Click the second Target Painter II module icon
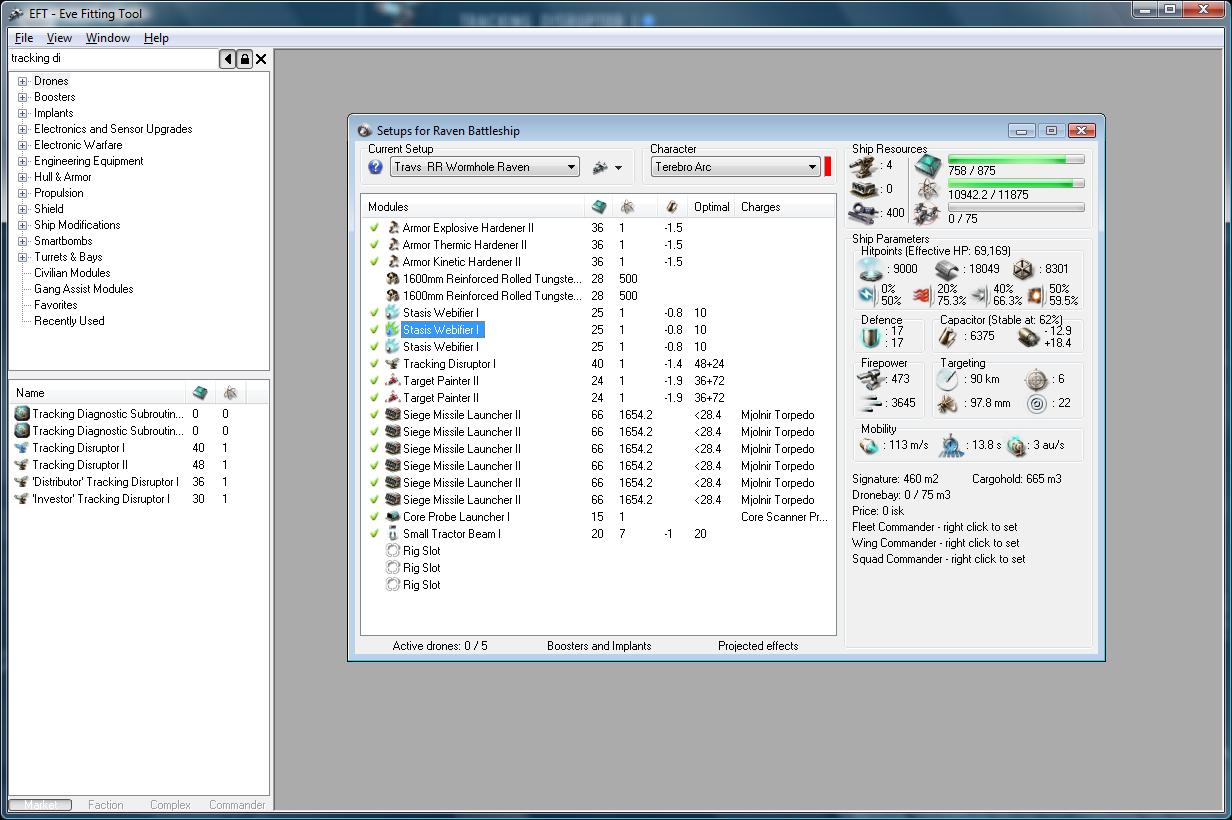Screen dimensions: 1232x820 pos(393,398)
